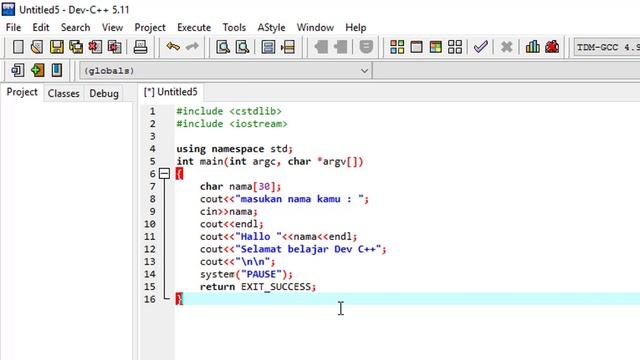Compile the program with four-squares icon
This screenshot has height=360, width=640.
point(397,47)
